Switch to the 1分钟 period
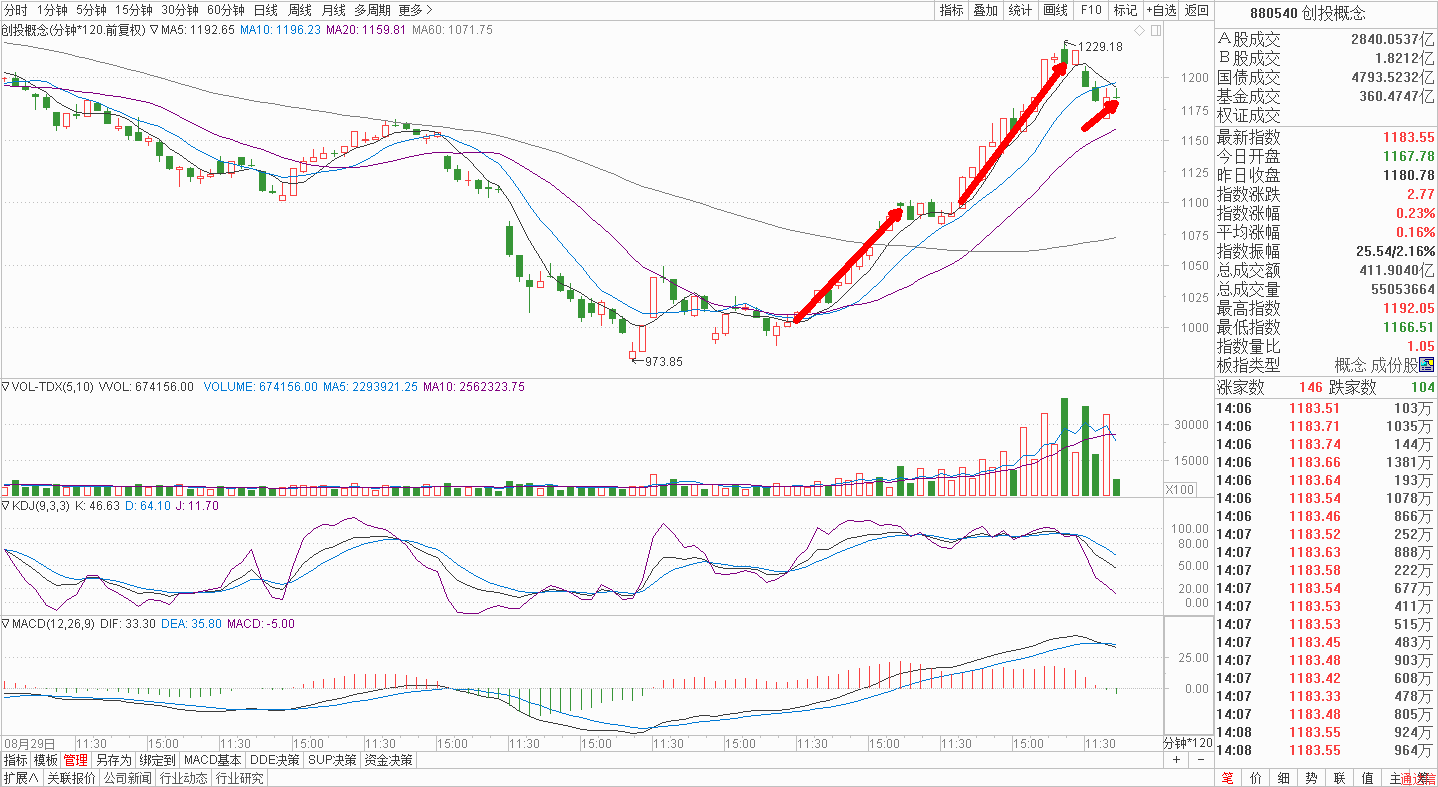The width and height of the screenshot is (1438, 787). click(52, 10)
